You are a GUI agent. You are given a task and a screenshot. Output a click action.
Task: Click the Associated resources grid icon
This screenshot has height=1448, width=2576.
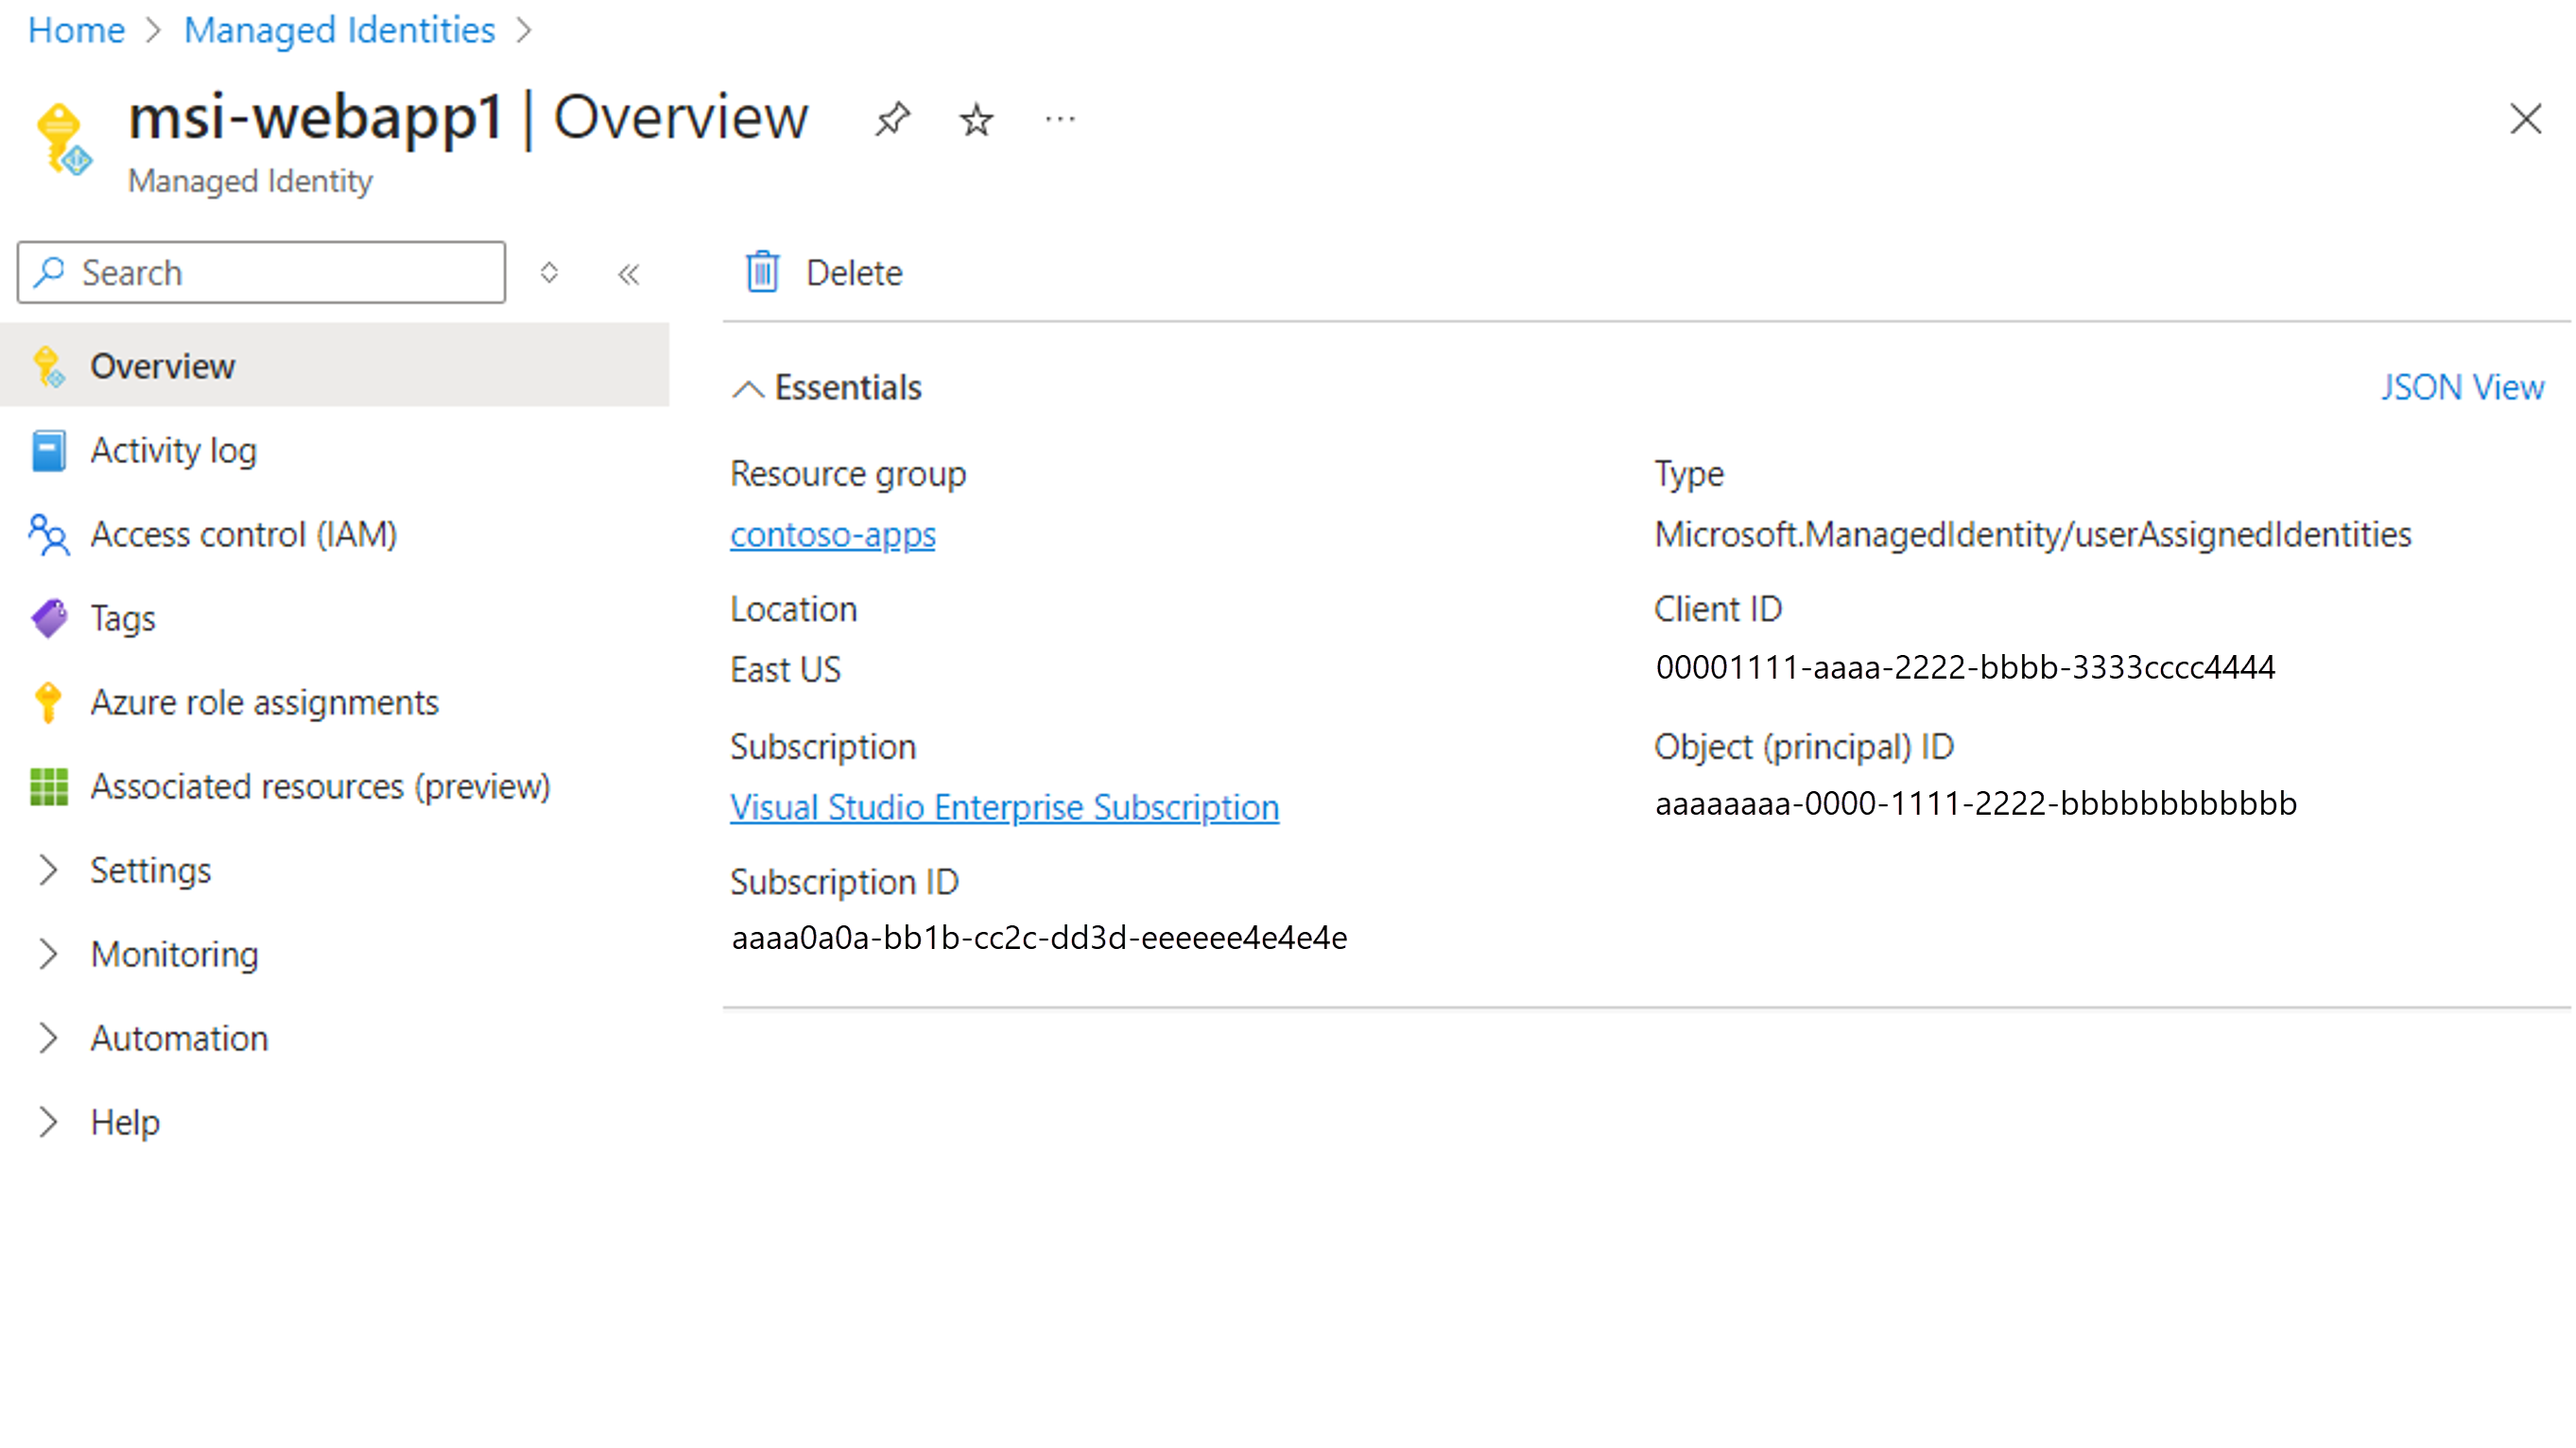coord(48,785)
